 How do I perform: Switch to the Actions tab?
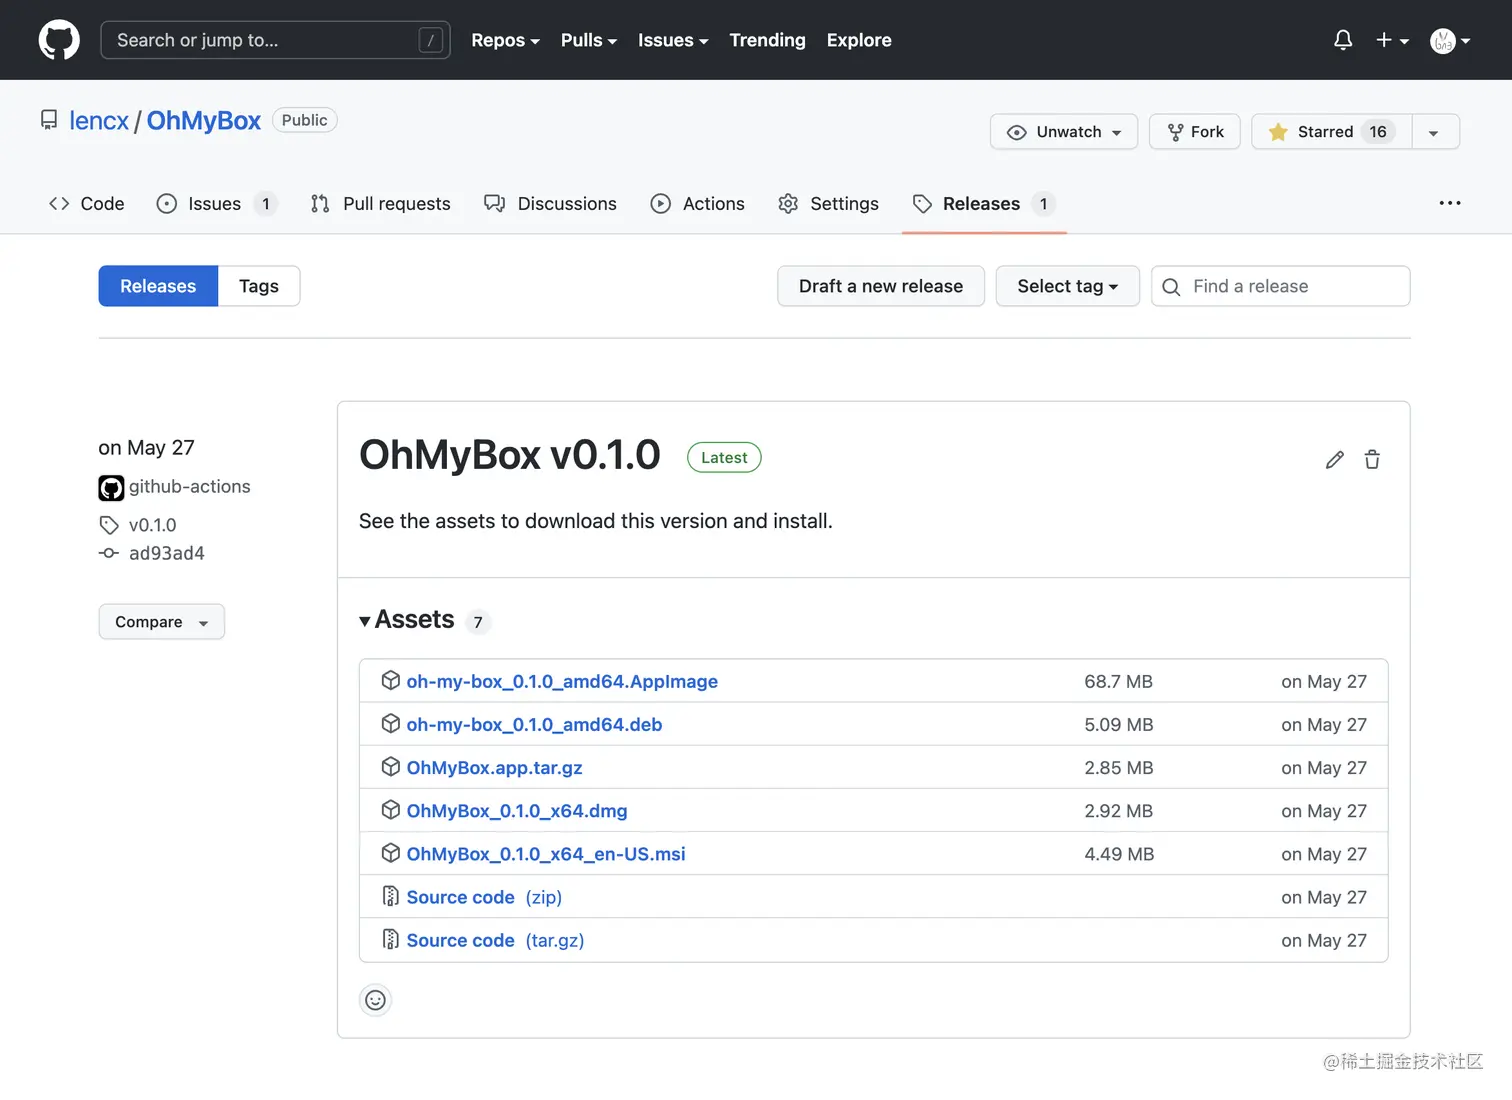point(698,204)
